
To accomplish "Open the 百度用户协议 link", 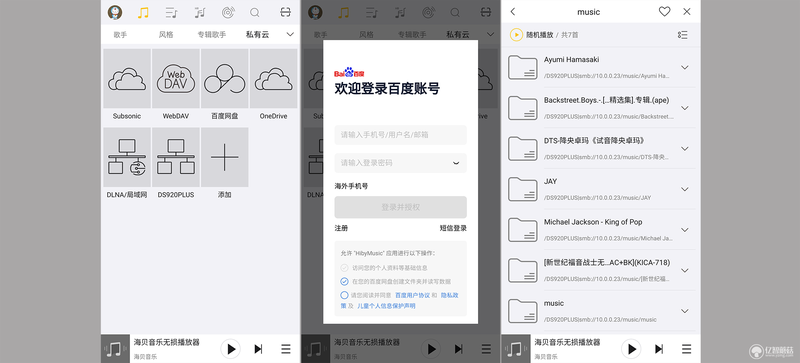I will pos(412,295).
